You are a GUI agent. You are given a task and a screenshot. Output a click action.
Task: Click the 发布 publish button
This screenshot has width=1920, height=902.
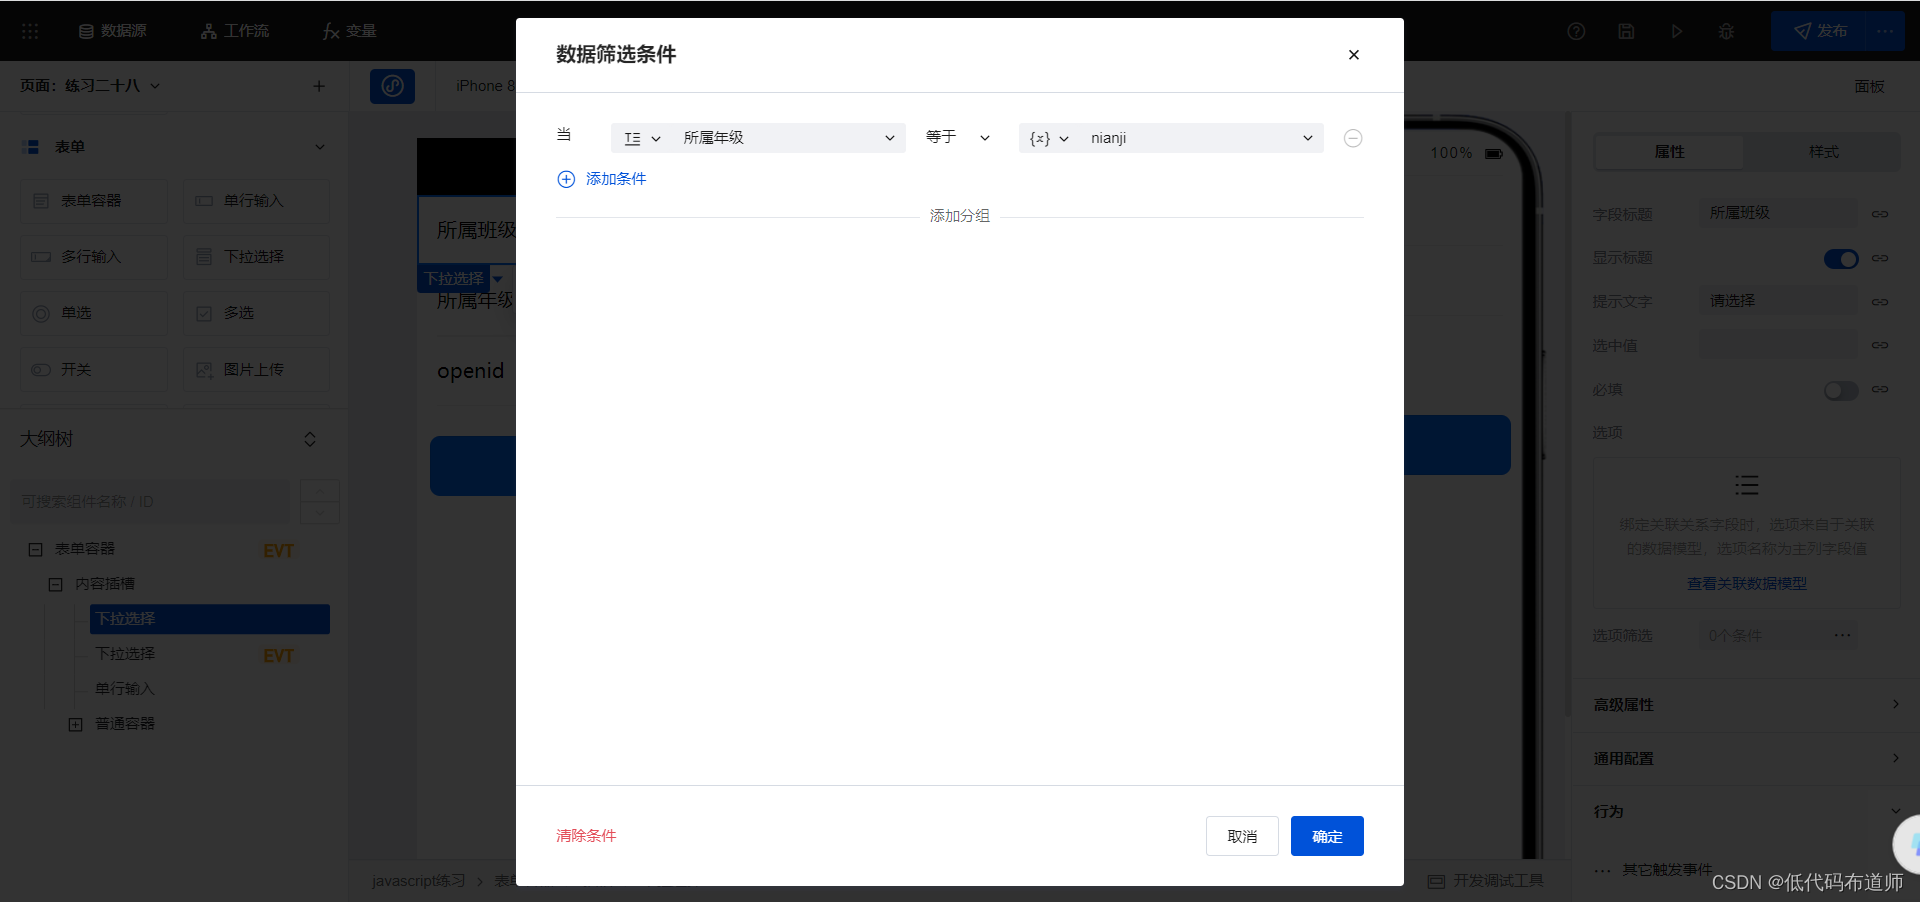(1819, 31)
